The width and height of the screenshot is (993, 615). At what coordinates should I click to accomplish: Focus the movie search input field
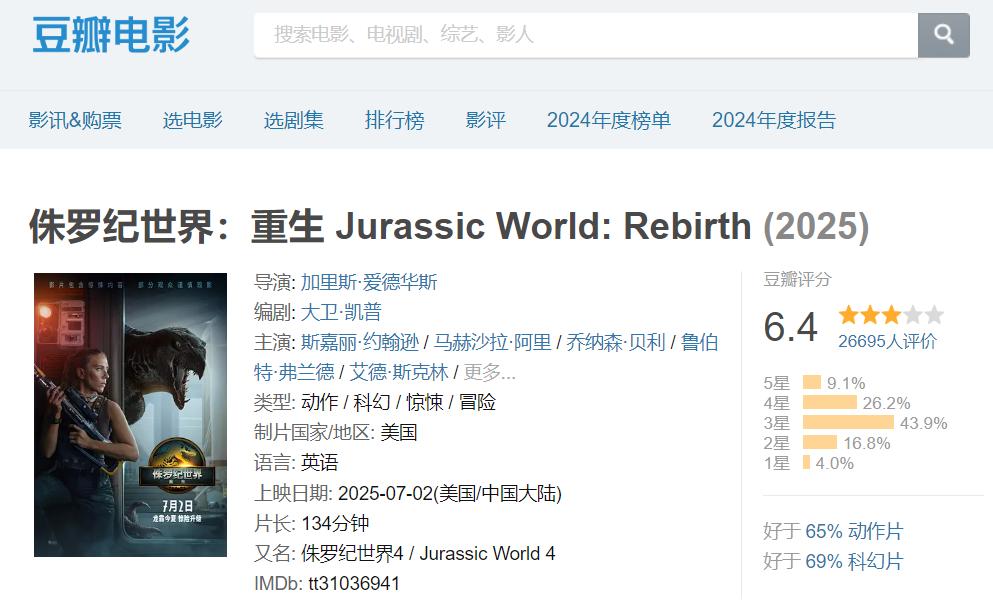[586, 35]
